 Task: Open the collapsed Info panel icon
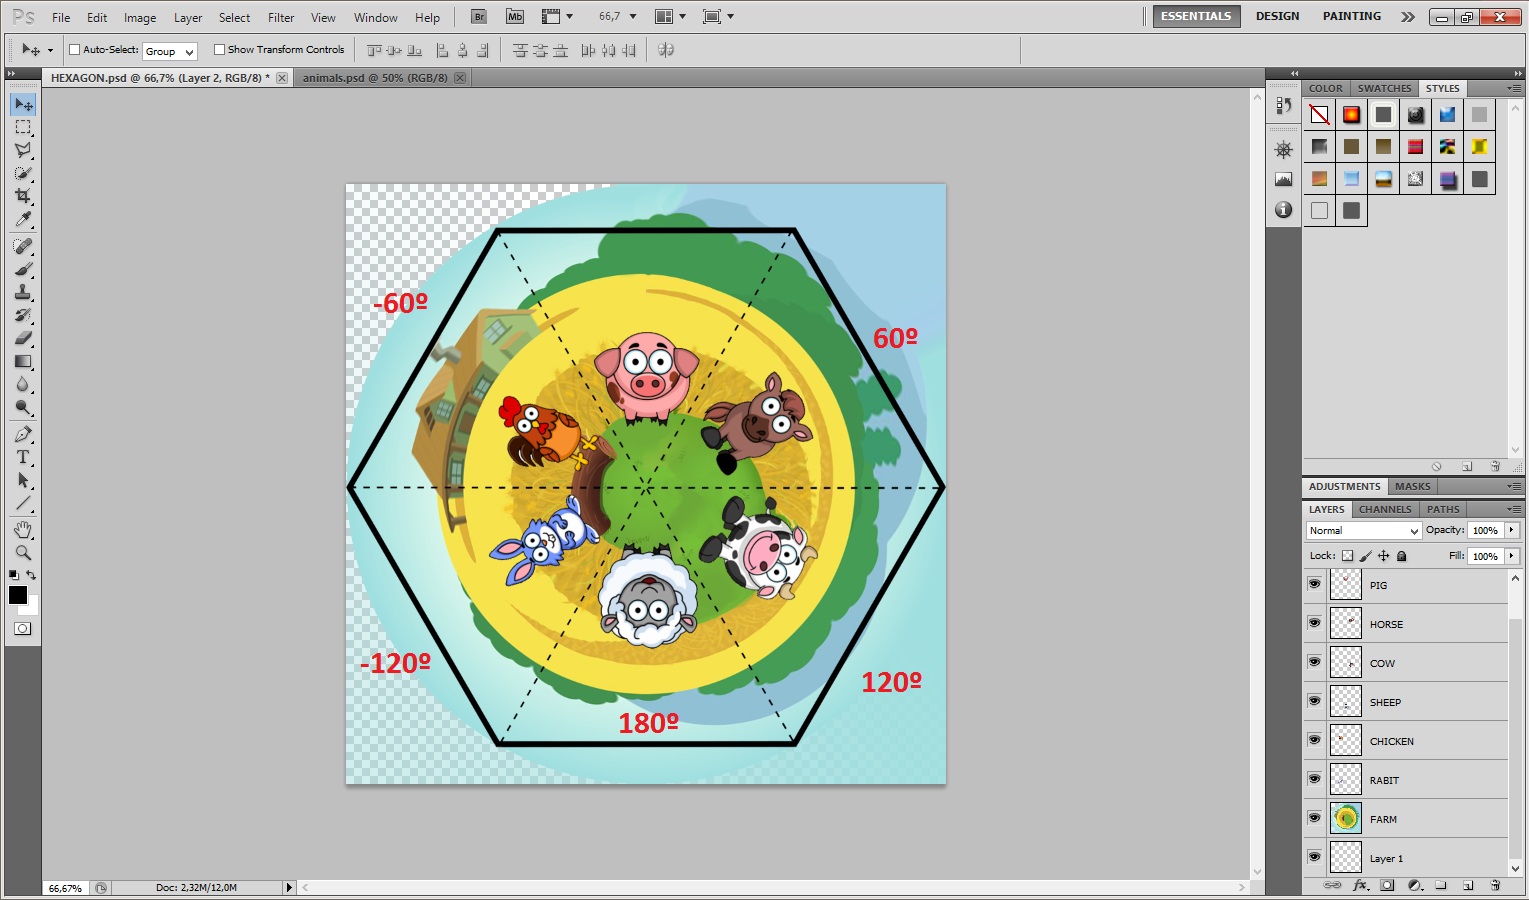coord(1284,210)
